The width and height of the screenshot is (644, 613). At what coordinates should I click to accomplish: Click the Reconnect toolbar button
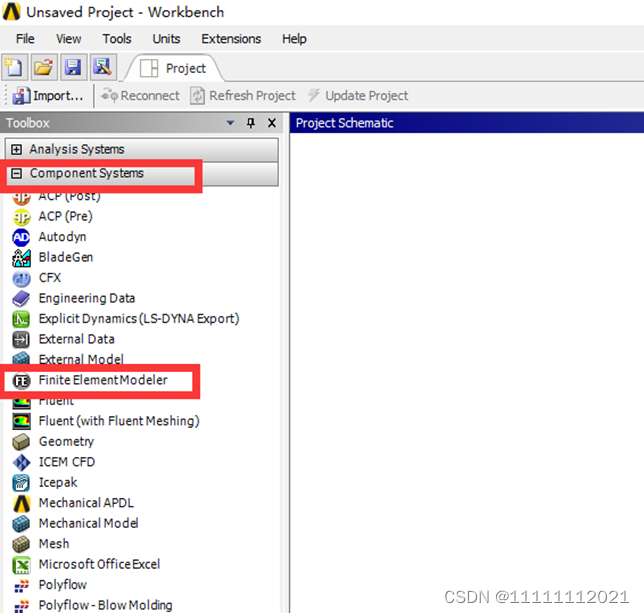pyautogui.click(x=140, y=96)
